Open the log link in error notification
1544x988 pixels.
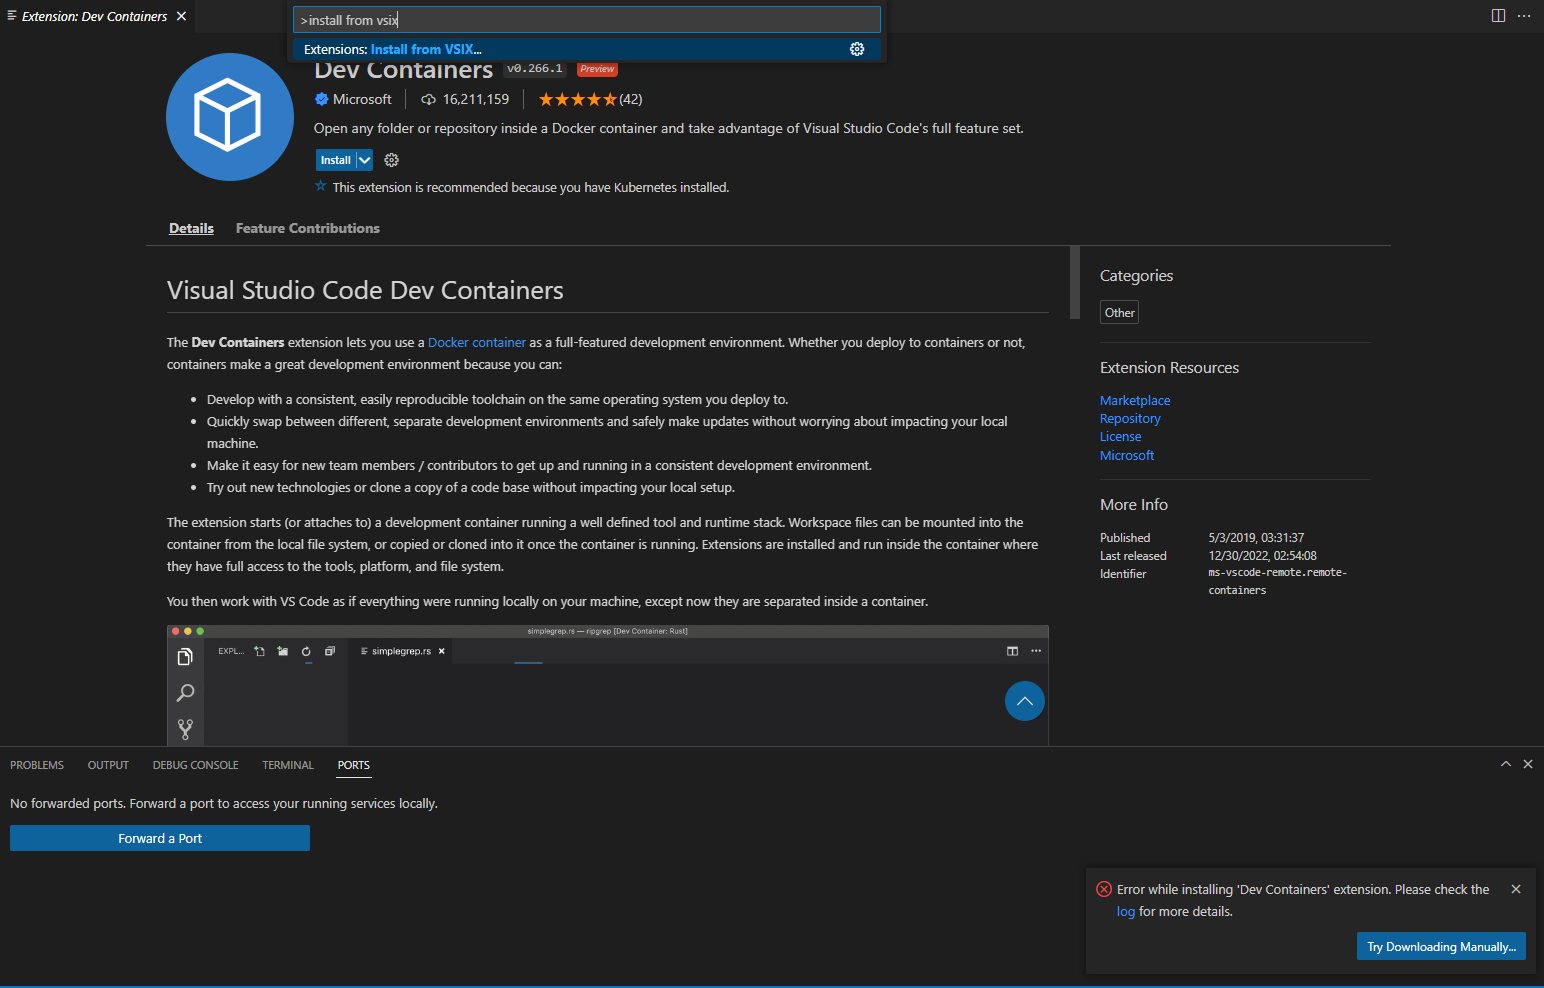(1126, 911)
